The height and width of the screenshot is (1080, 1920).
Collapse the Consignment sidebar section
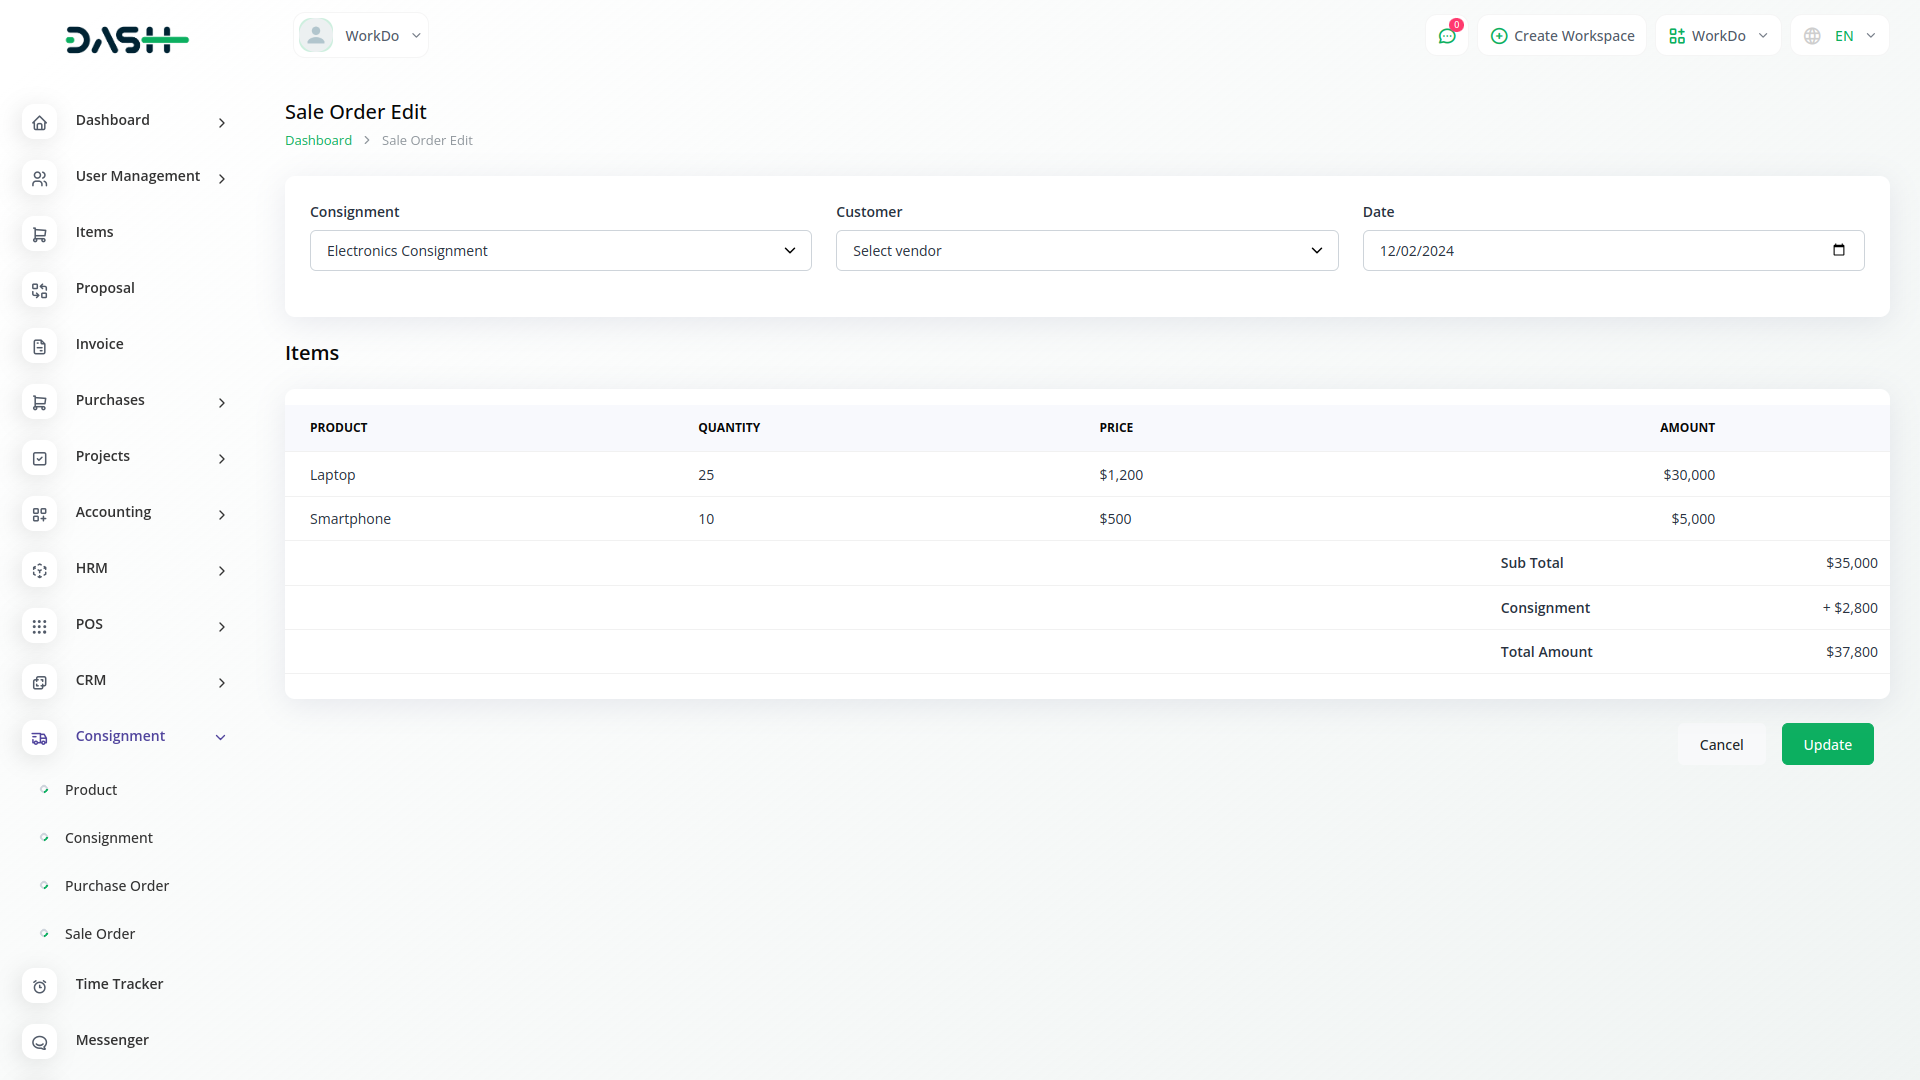[221, 738]
